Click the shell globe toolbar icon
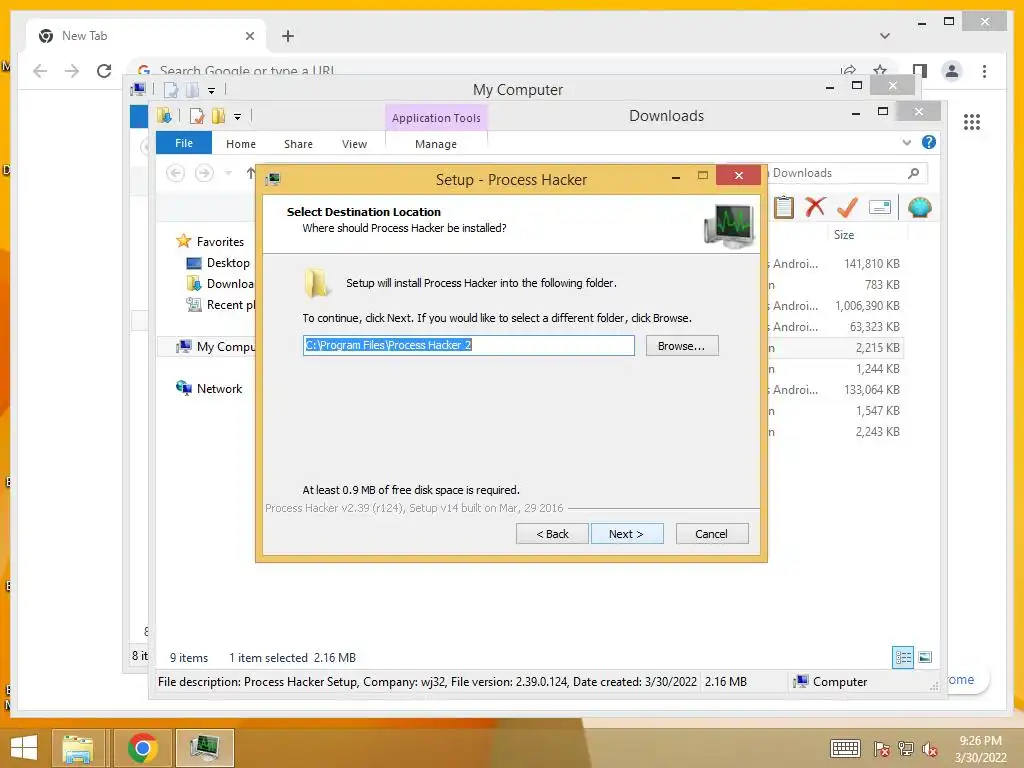The height and width of the screenshot is (768, 1024). point(920,208)
